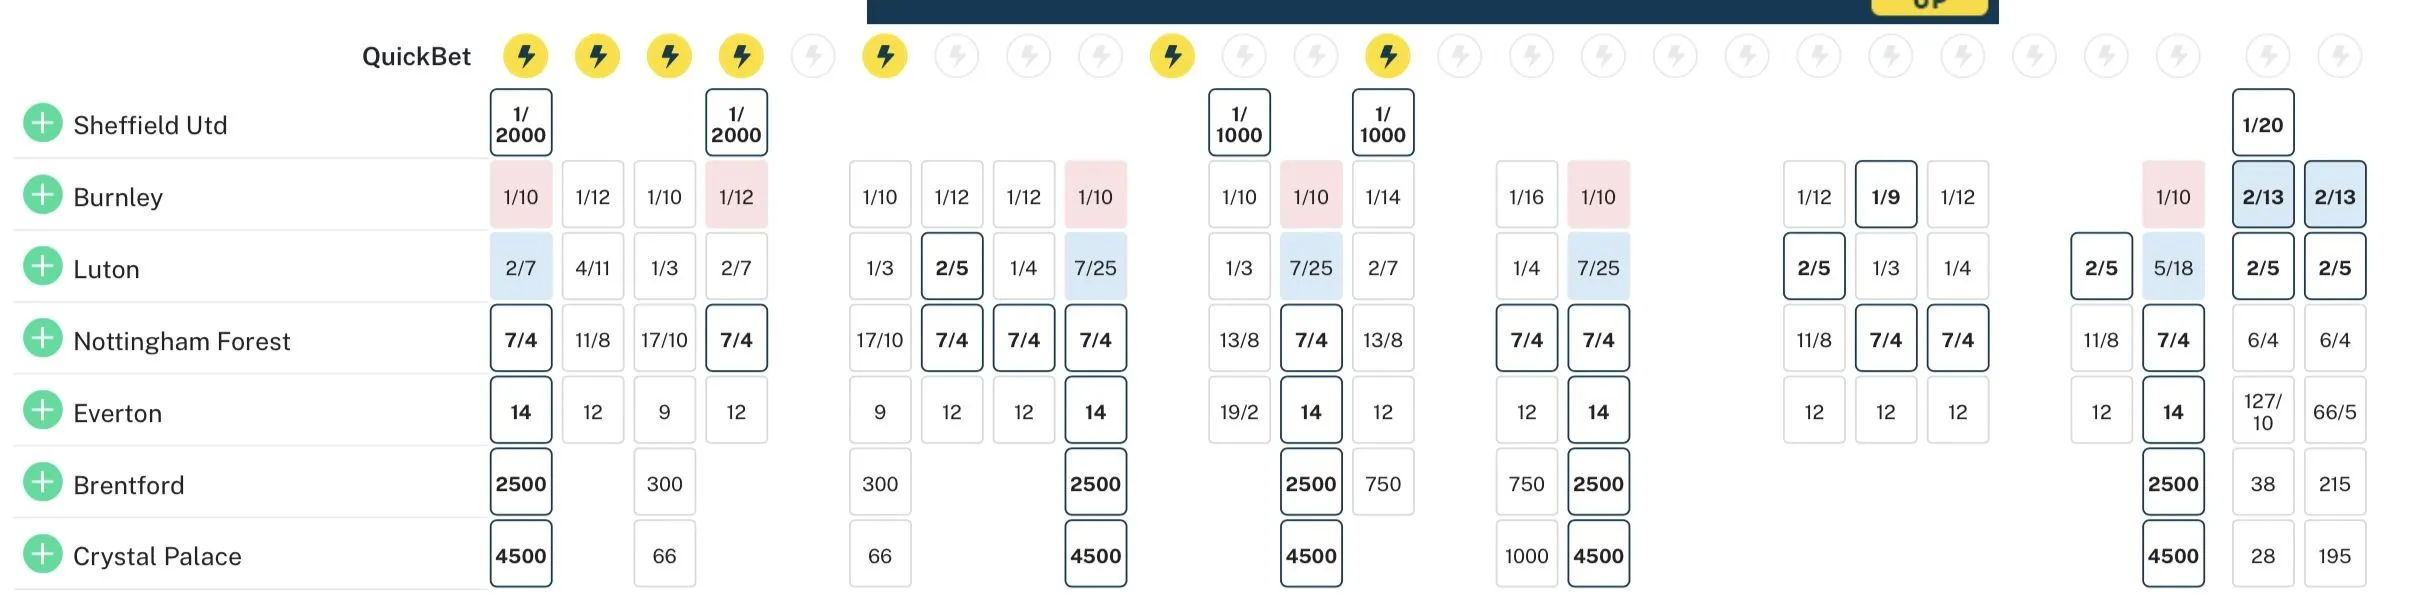This screenshot has height=602, width=2411.
Task: Click the green plus next to Crystal Palace
Action: tap(42, 554)
